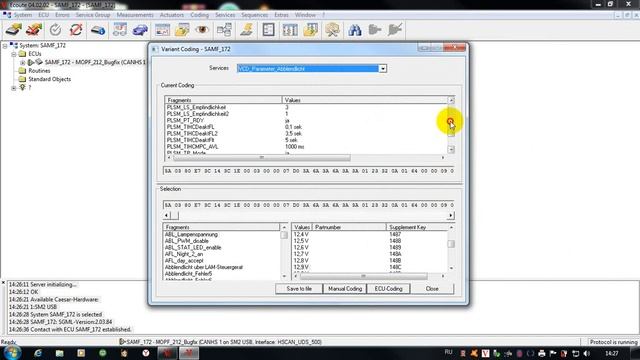Viewport: 640px width, 360px height.
Task: Click the hardware interface icon with blue dot
Action: pyautogui.click(x=98, y=30)
